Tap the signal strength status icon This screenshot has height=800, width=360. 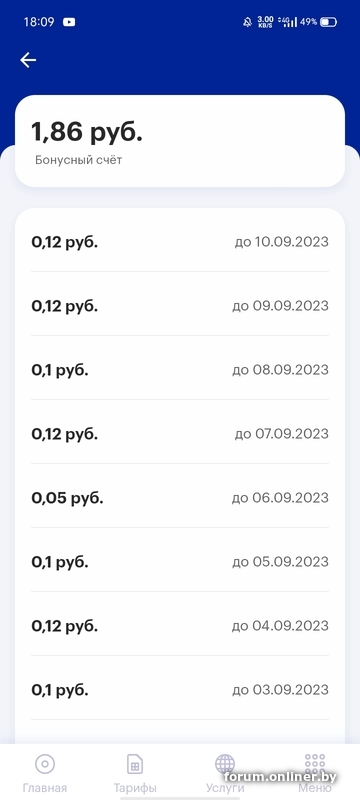coord(288,22)
